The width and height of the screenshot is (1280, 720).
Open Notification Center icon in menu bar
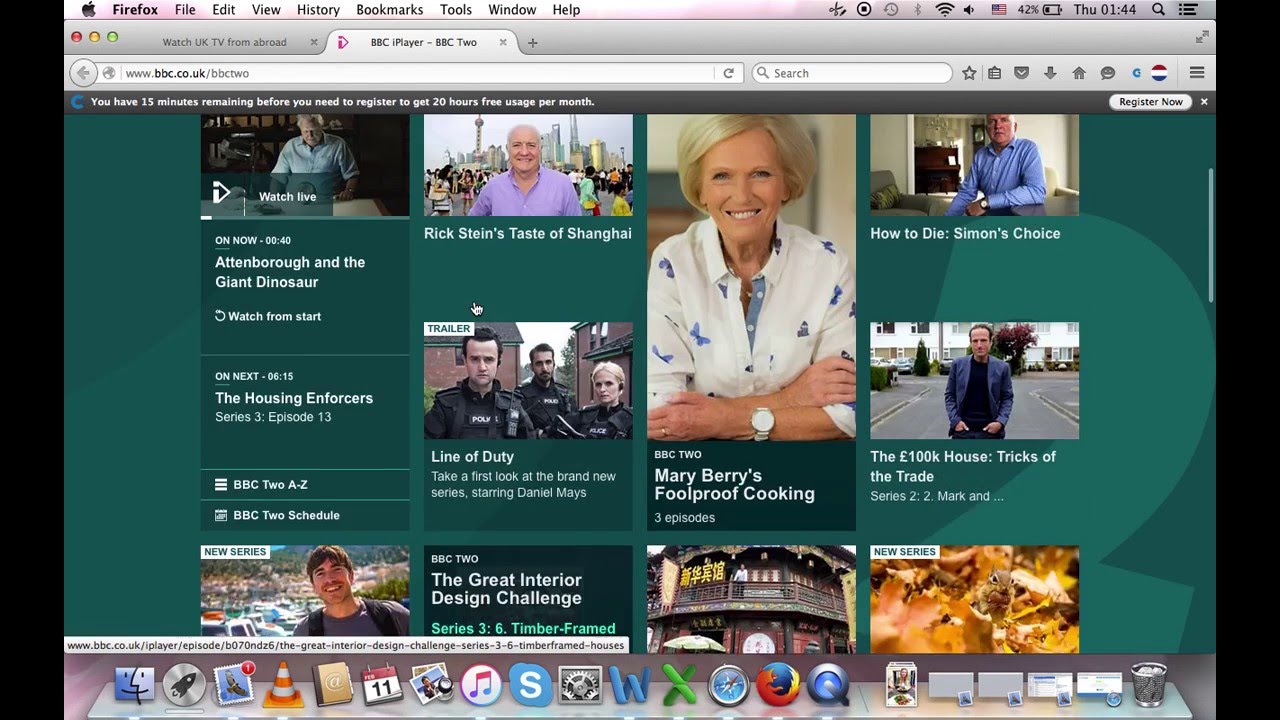(1189, 9)
